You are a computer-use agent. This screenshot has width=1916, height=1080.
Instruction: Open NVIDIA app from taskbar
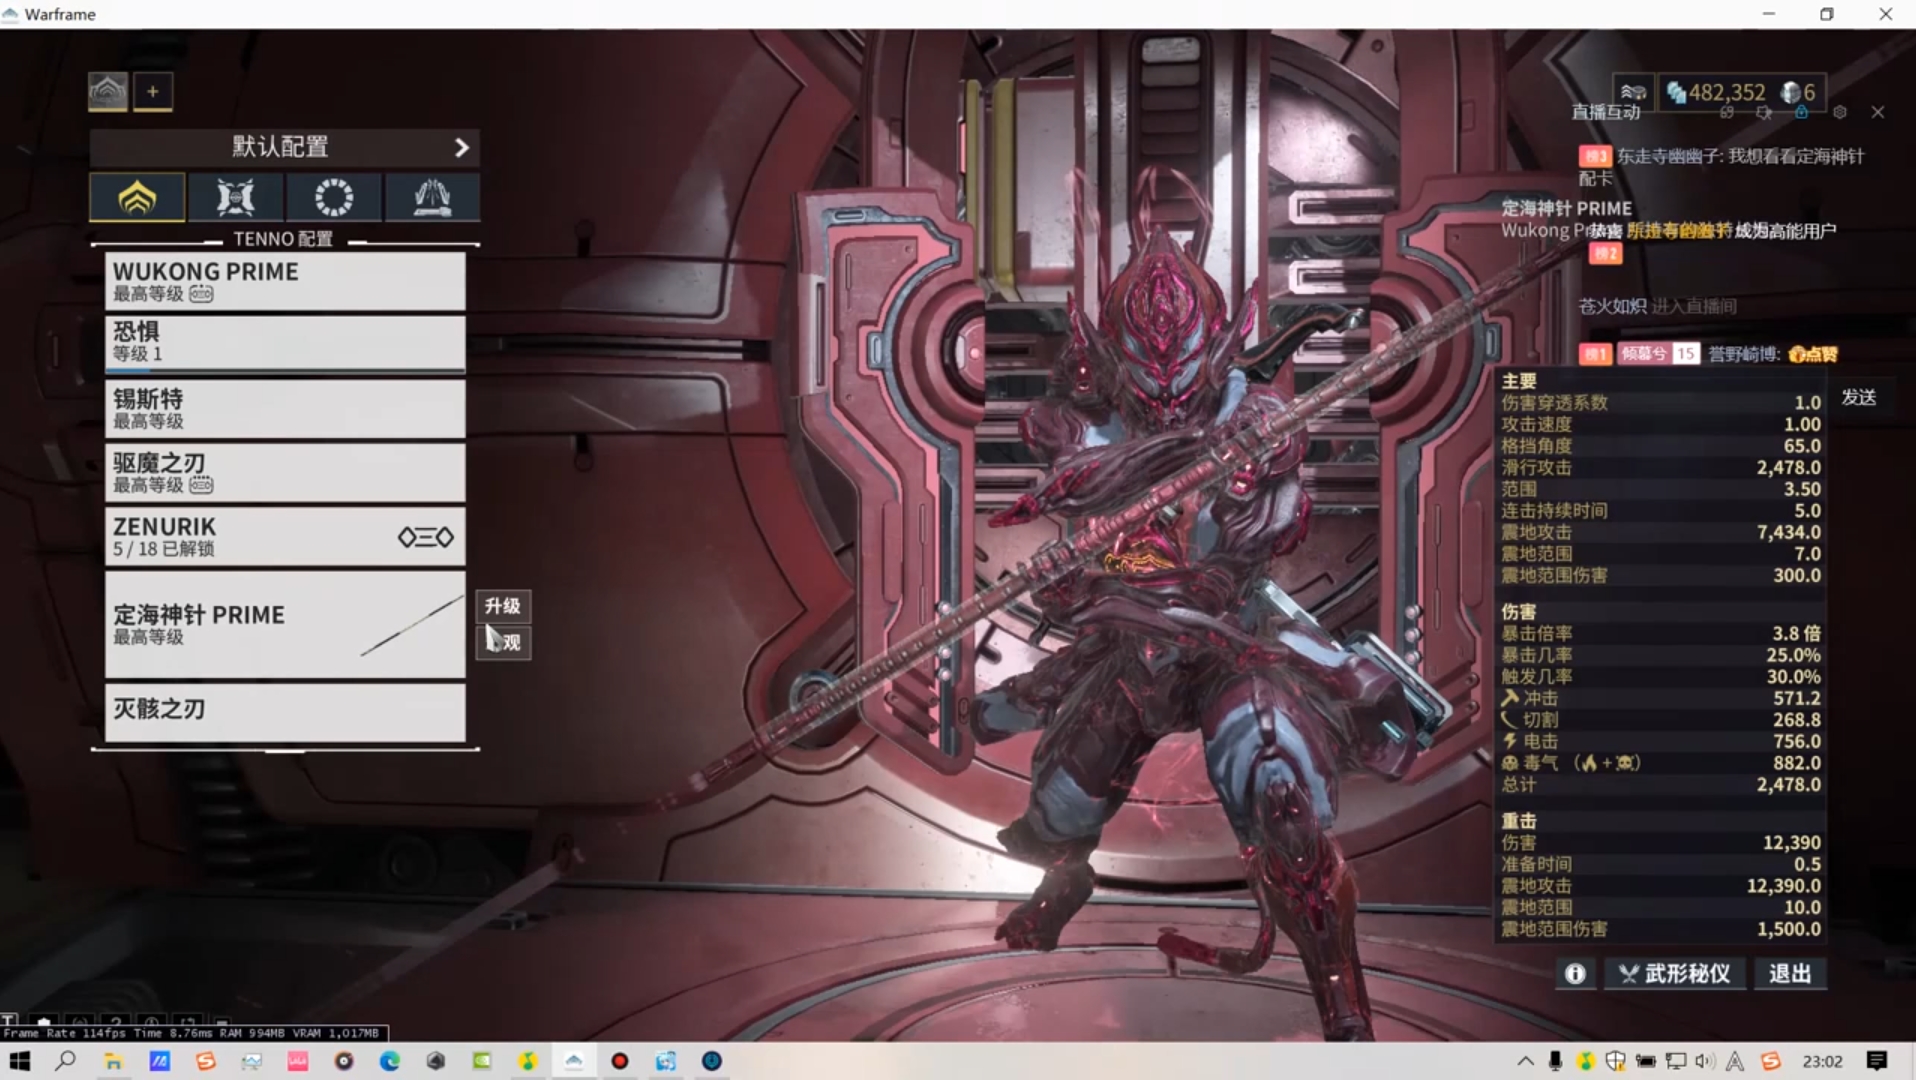click(x=481, y=1061)
